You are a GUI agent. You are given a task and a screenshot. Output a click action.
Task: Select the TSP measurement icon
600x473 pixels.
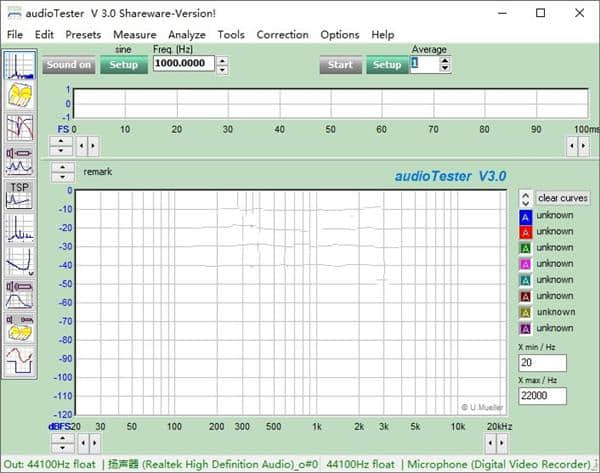coord(19,194)
